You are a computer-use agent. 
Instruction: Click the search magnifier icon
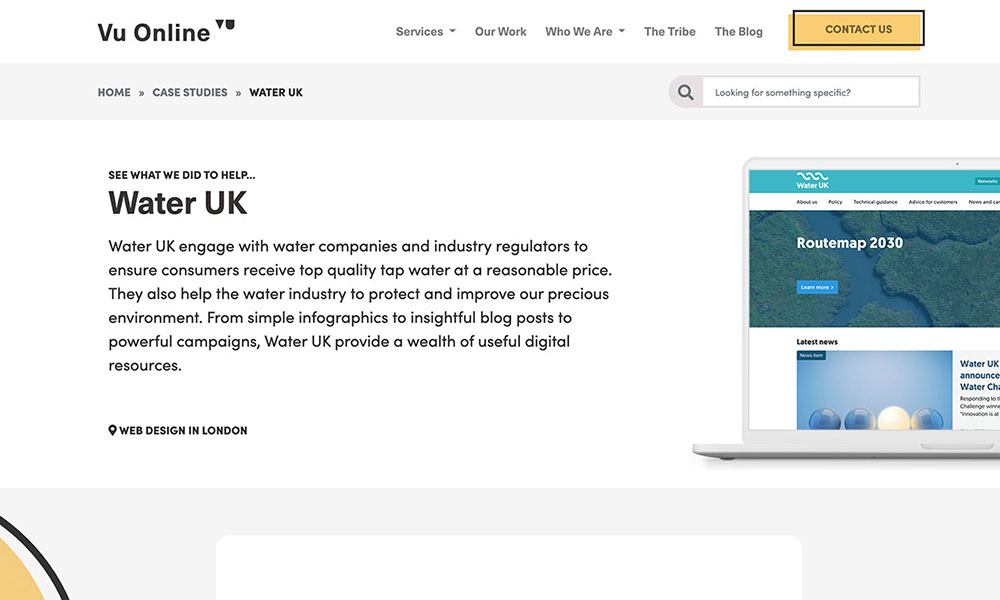click(686, 92)
